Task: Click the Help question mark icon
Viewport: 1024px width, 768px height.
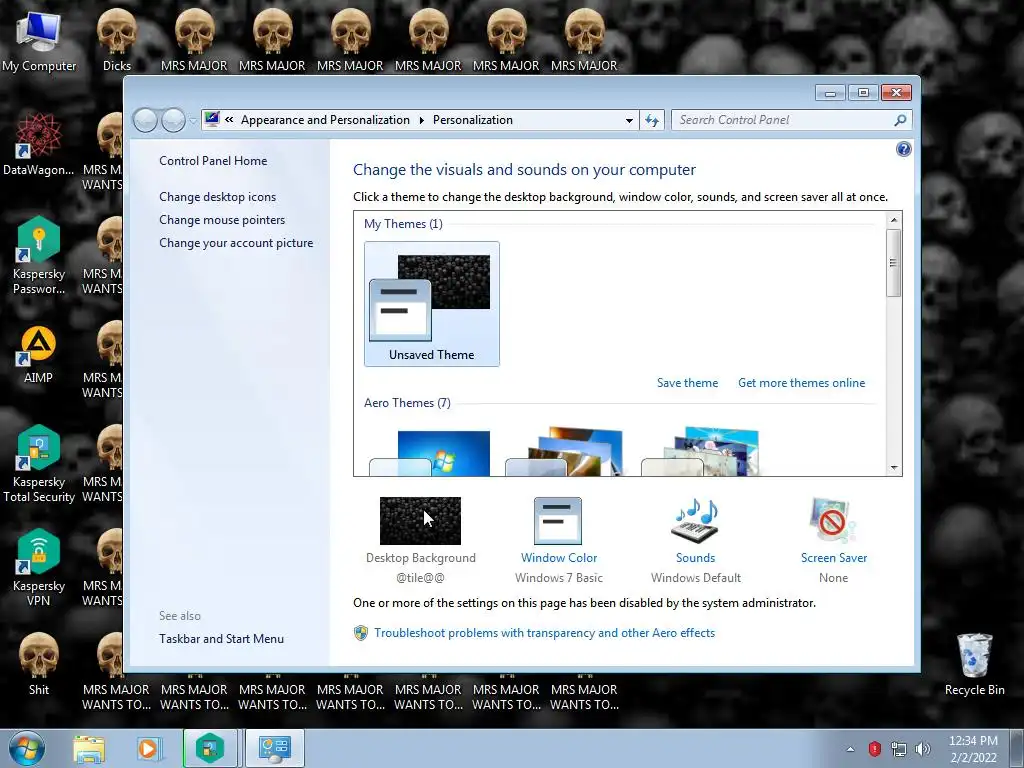Action: tap(904, 150)
